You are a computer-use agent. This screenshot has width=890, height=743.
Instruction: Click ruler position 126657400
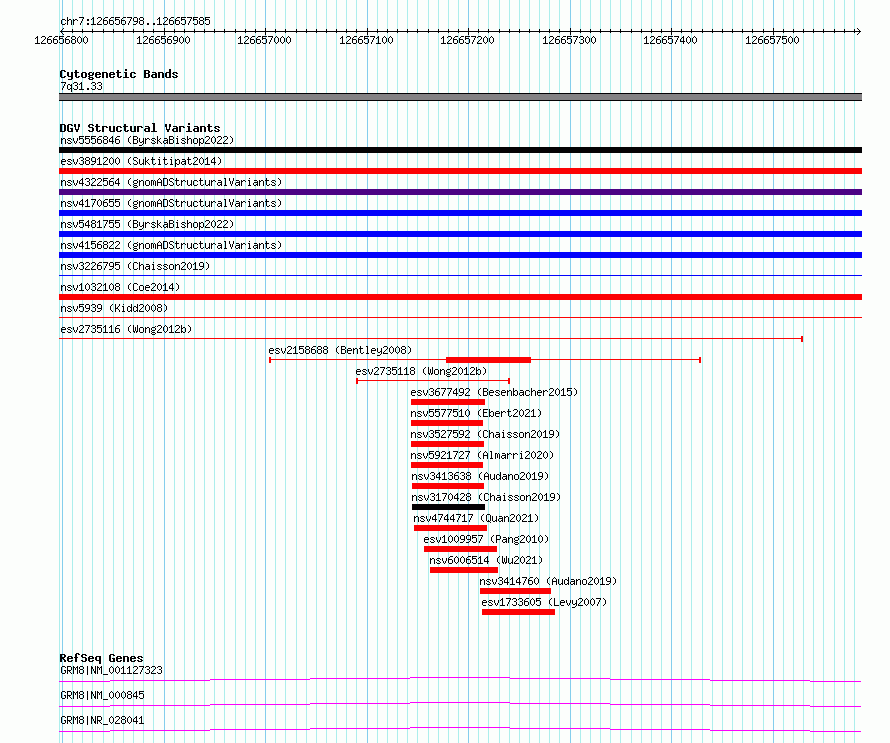670,40
